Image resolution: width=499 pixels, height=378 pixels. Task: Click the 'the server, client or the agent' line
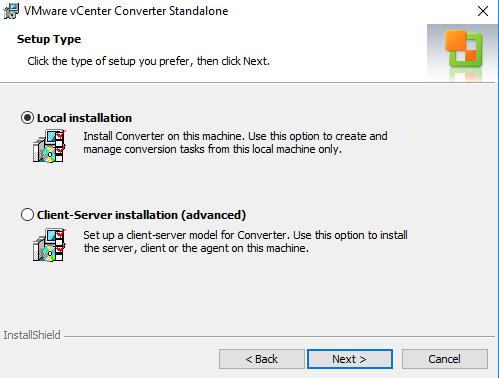pyautogui.click(x=196, y=248)
